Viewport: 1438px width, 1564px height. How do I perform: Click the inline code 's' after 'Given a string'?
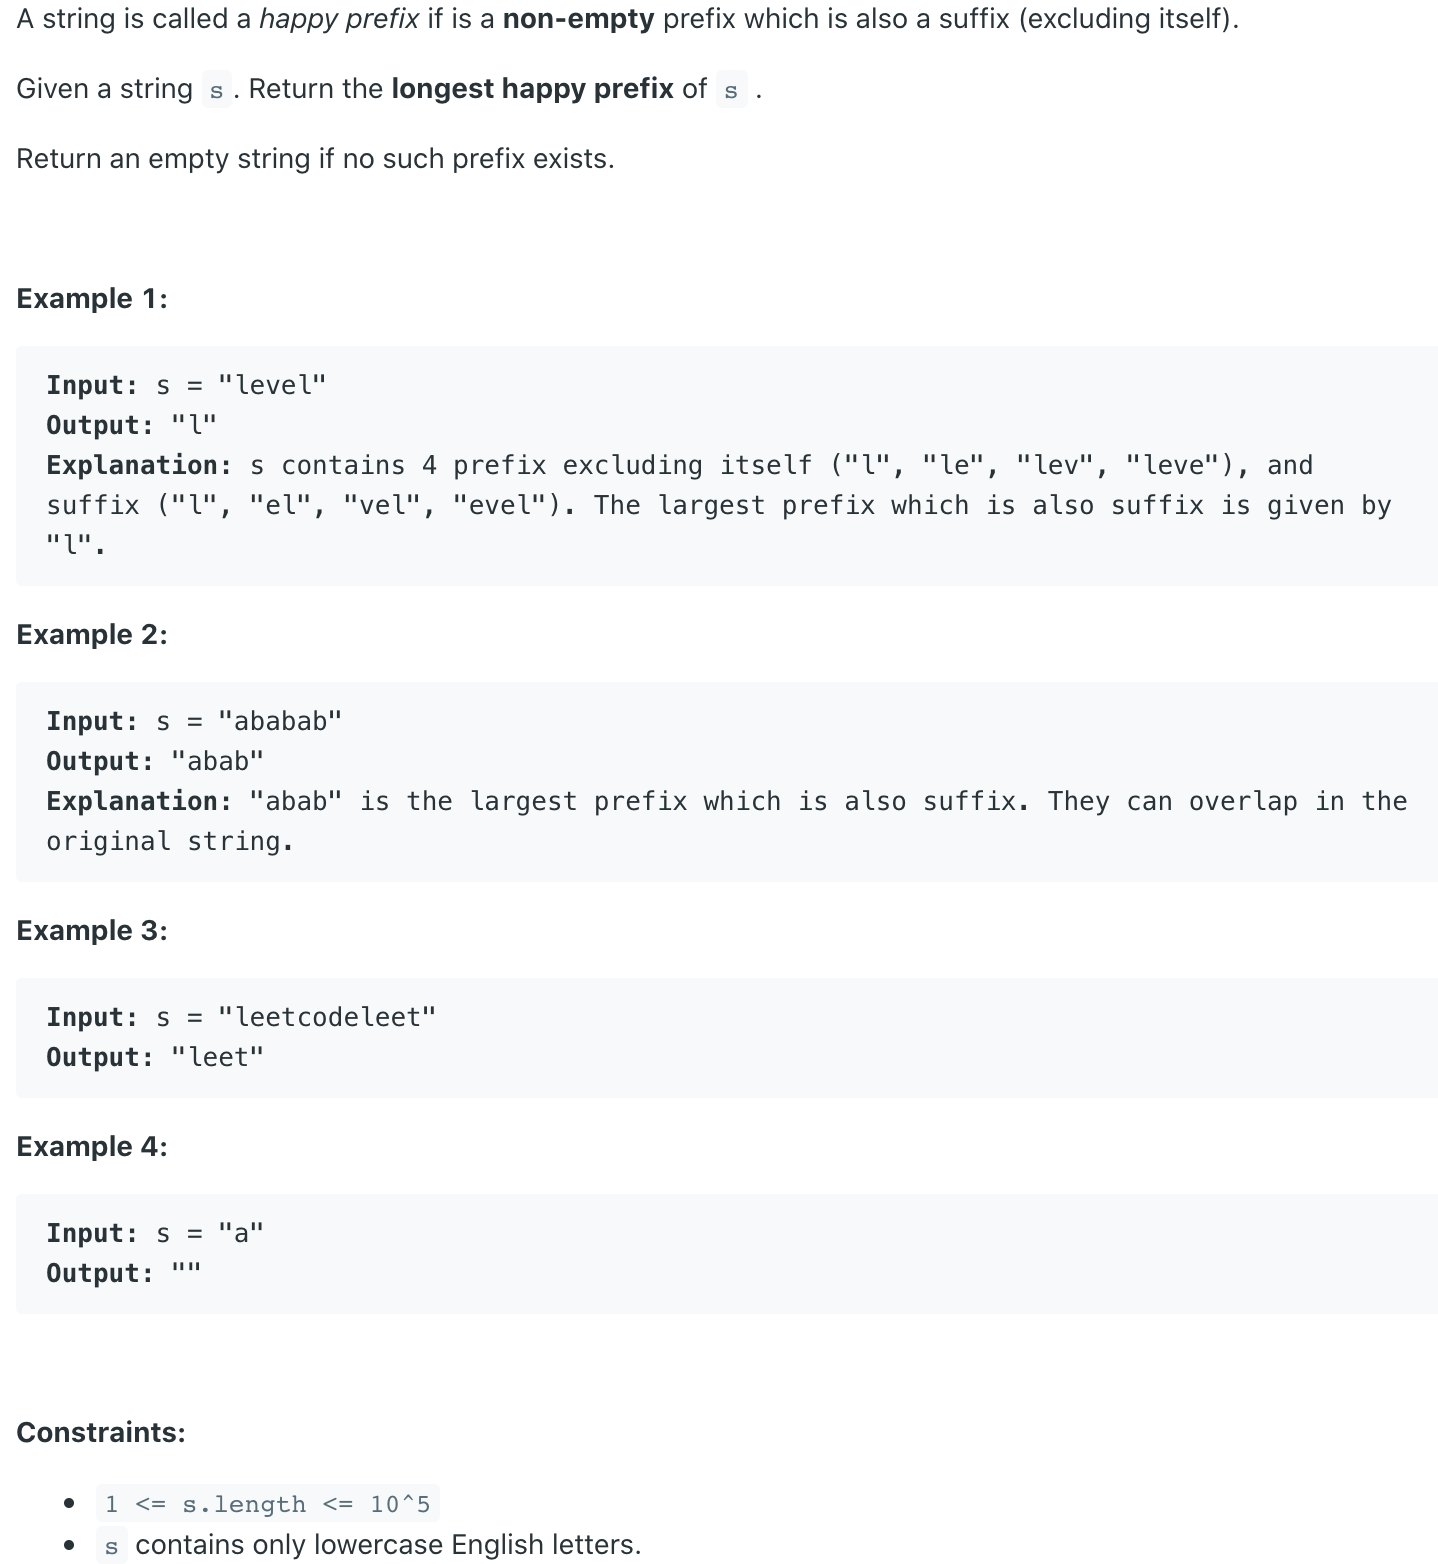point(216,90)
